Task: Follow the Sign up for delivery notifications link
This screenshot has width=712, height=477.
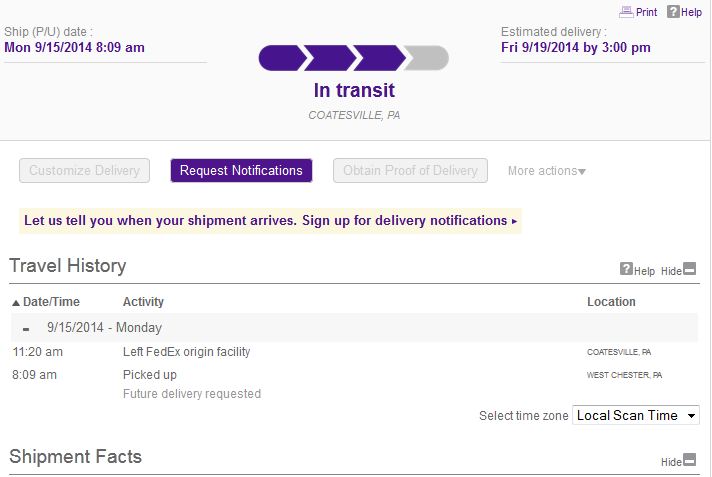Action: 409,220
